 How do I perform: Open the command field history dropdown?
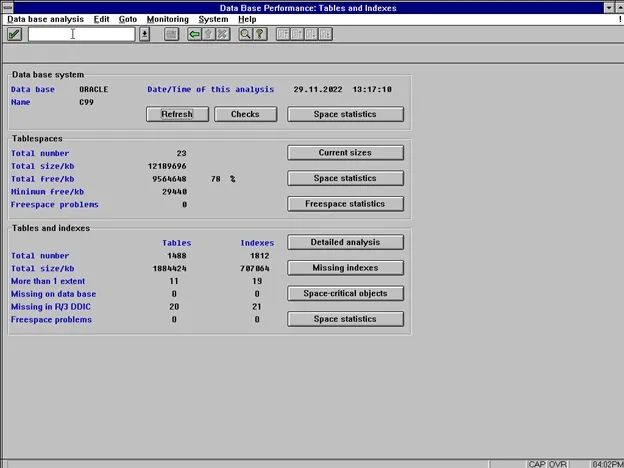(144, 34)
